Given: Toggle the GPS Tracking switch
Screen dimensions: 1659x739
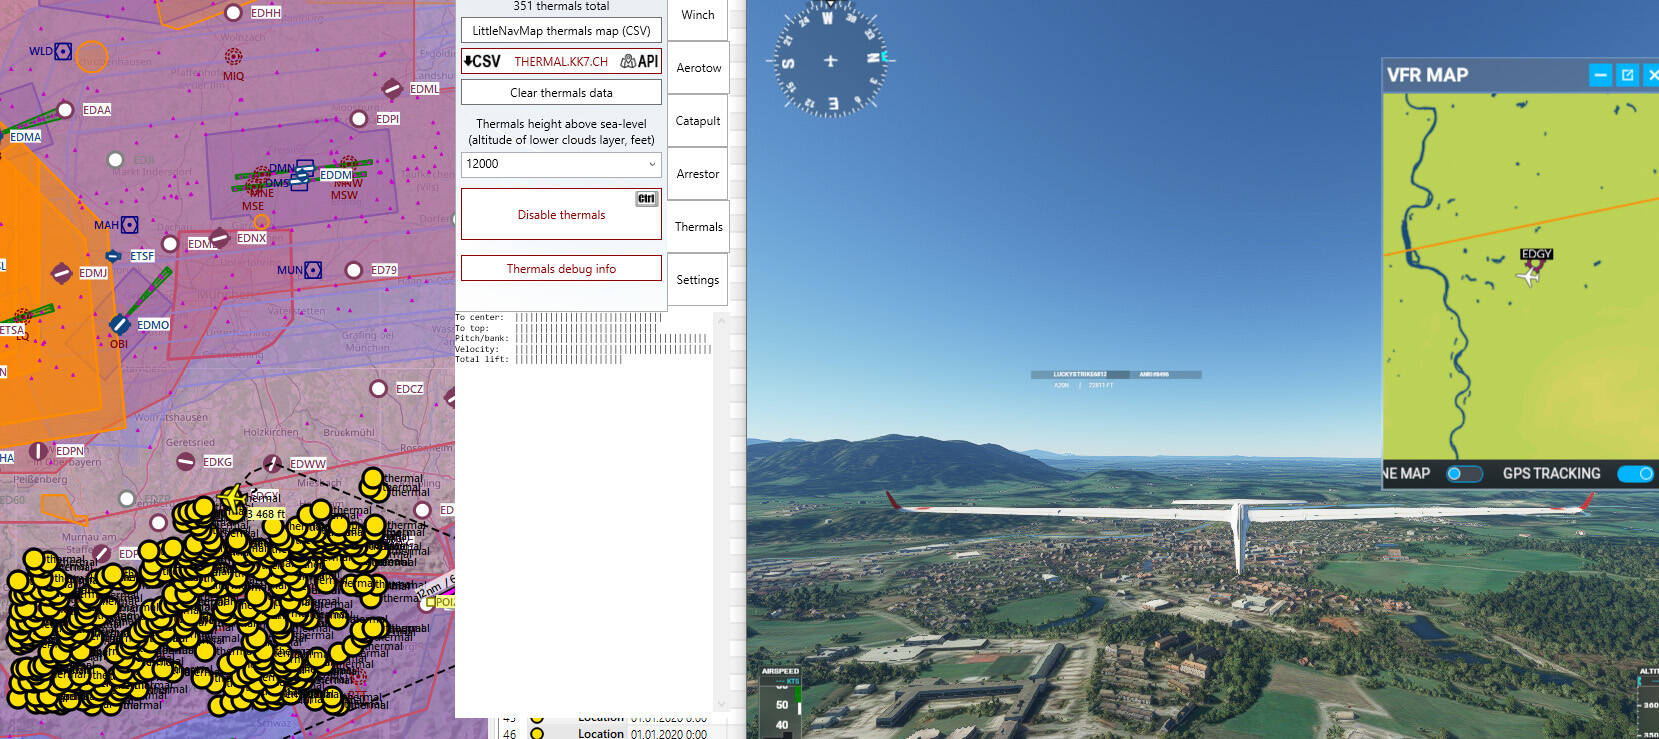Looking at the screenshot, I should (1636, 473).
